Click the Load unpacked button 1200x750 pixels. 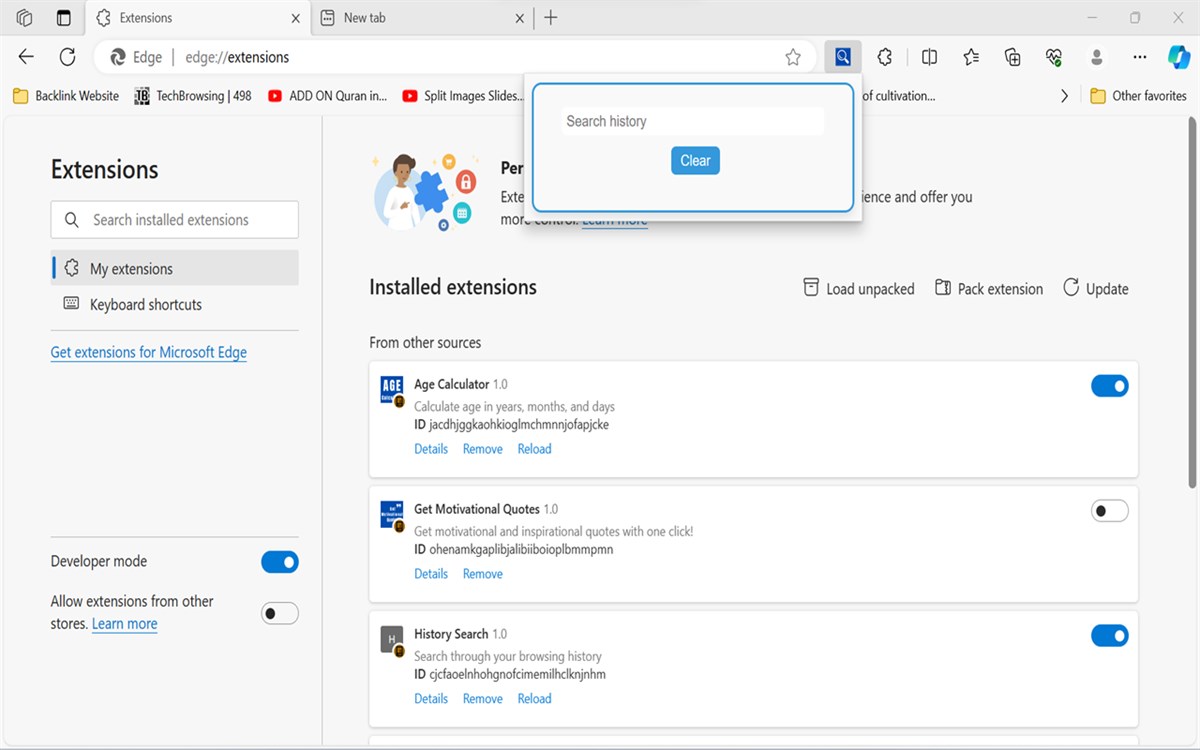859,289
